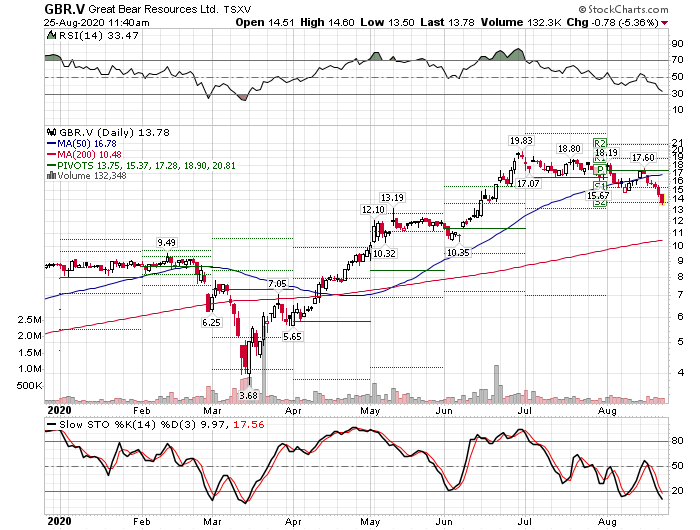This screenshot has height=530, width=700.
Task: Select the S1 pivot label box
Action: (x=600, y=186)
